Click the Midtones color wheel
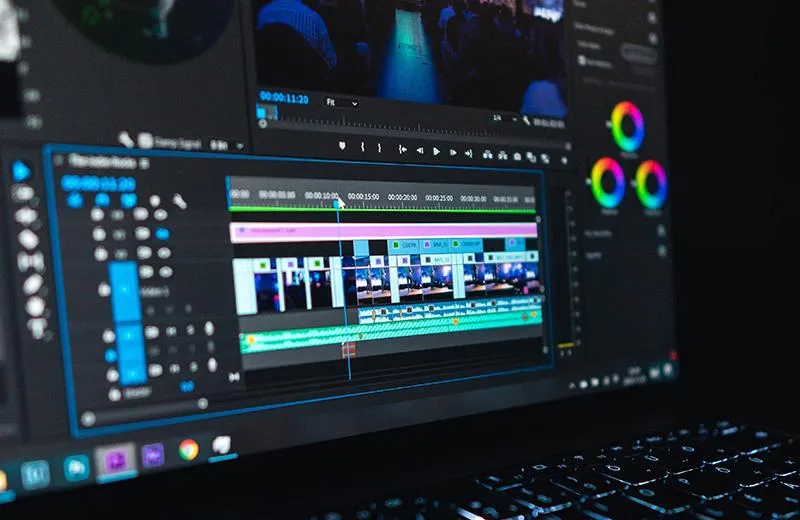Screen dimensions: 800x520 pos(628,127)
